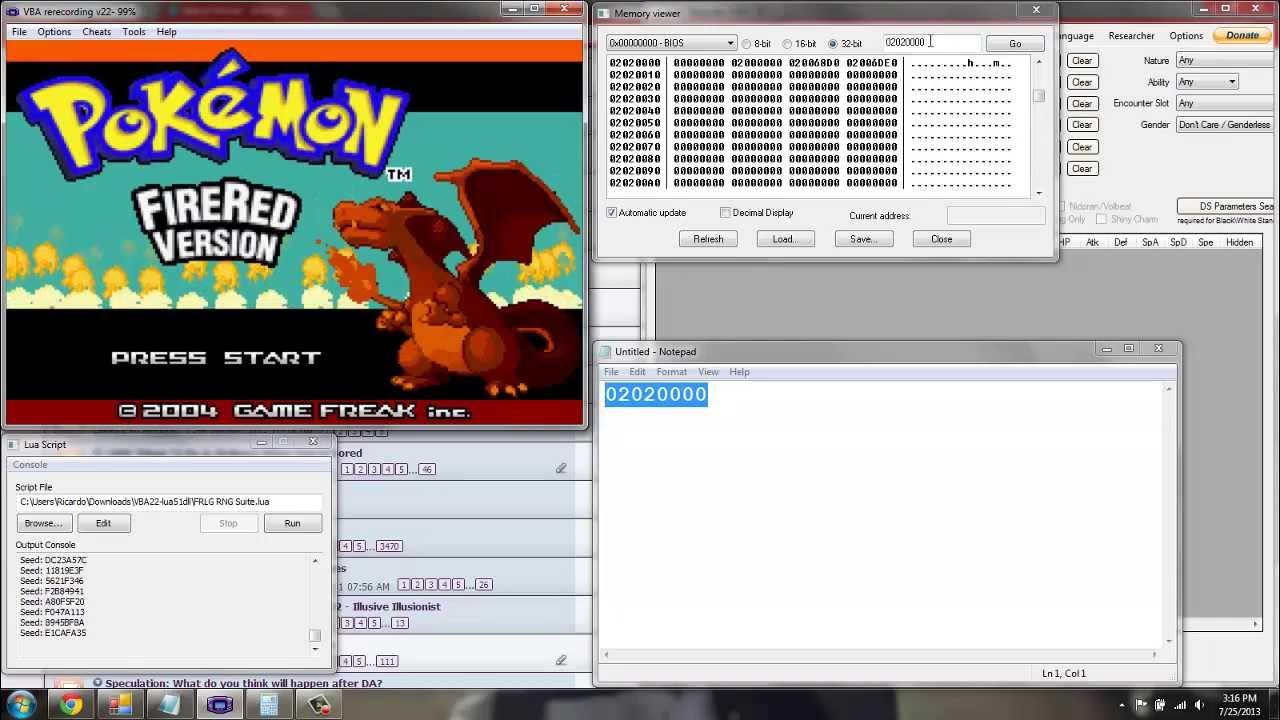Click page 13 link under Illusive Illusionist
The image size is (1280, 720).
[x=400, y=623]
